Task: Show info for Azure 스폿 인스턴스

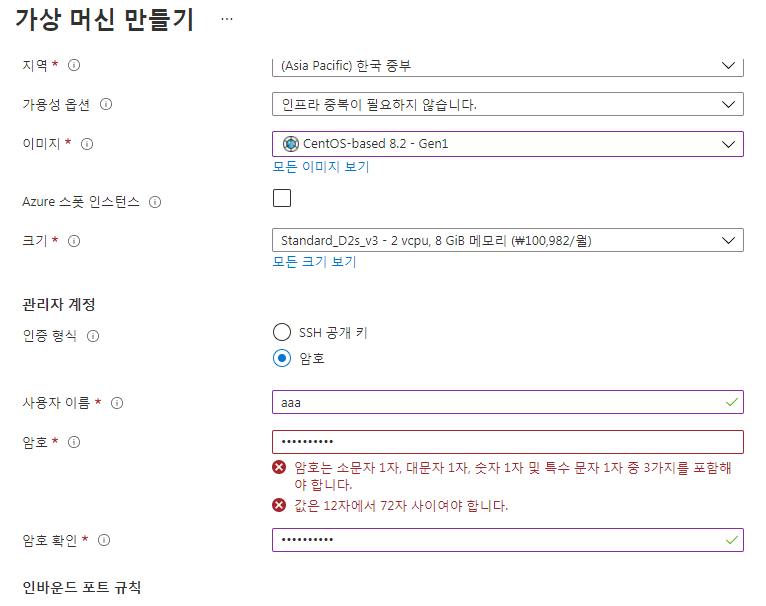Action: pos(155,202)
